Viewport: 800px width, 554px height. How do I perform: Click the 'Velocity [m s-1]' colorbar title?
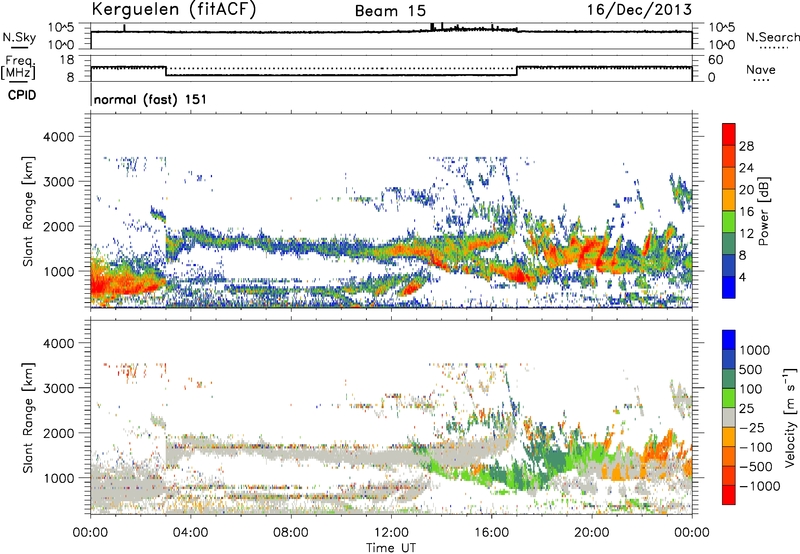790,417
